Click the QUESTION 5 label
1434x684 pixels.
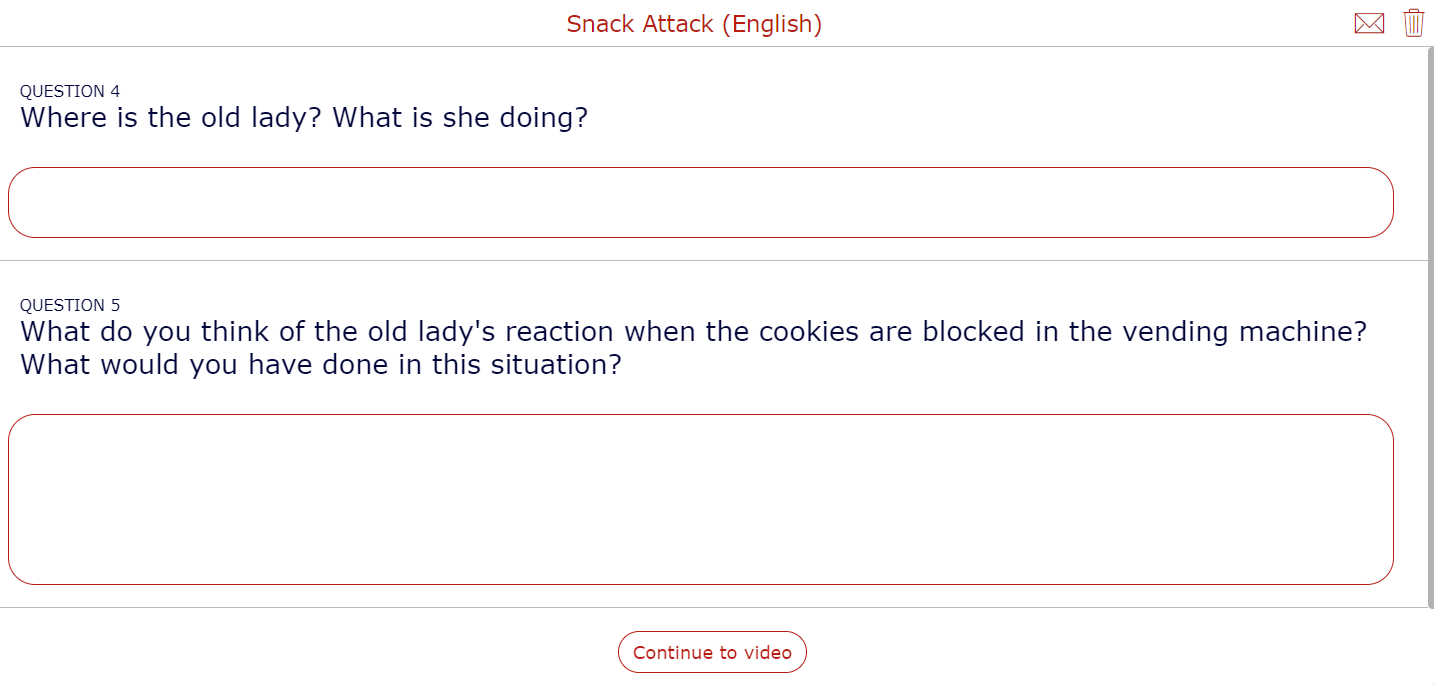pos(71,305)
